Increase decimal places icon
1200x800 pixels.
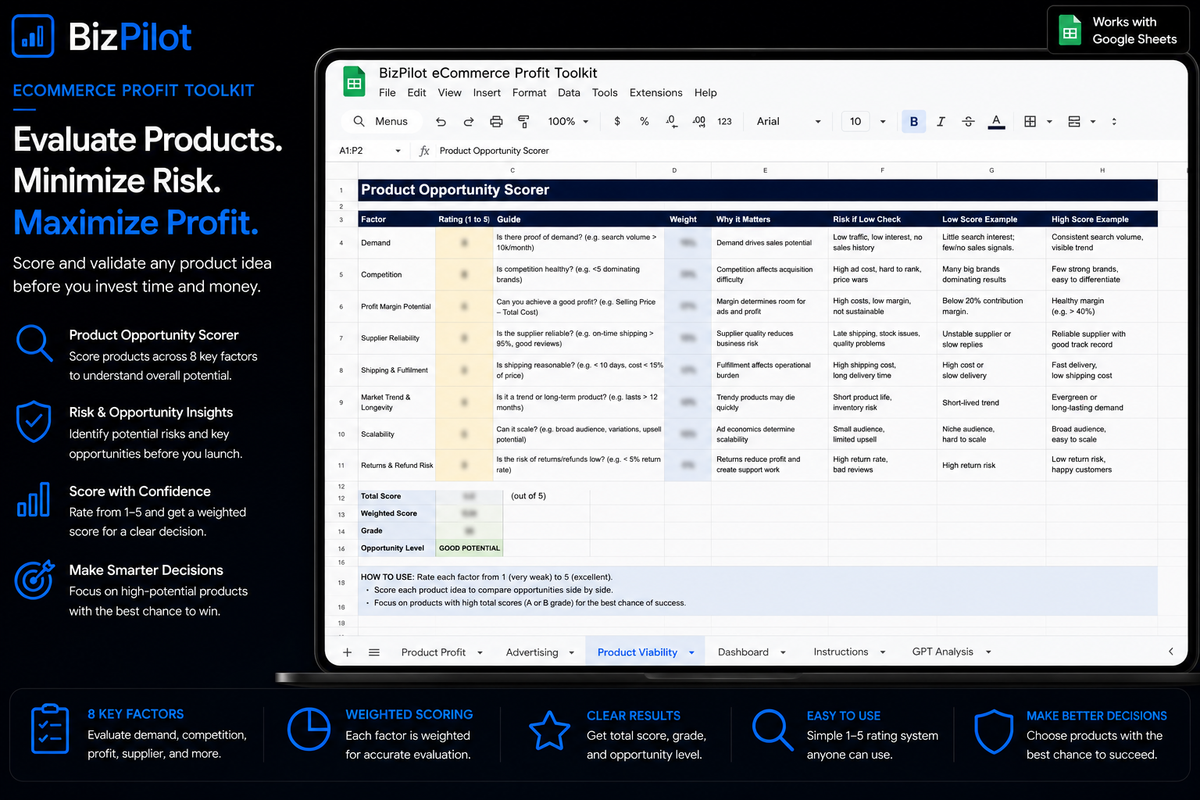tap(698, 122)
